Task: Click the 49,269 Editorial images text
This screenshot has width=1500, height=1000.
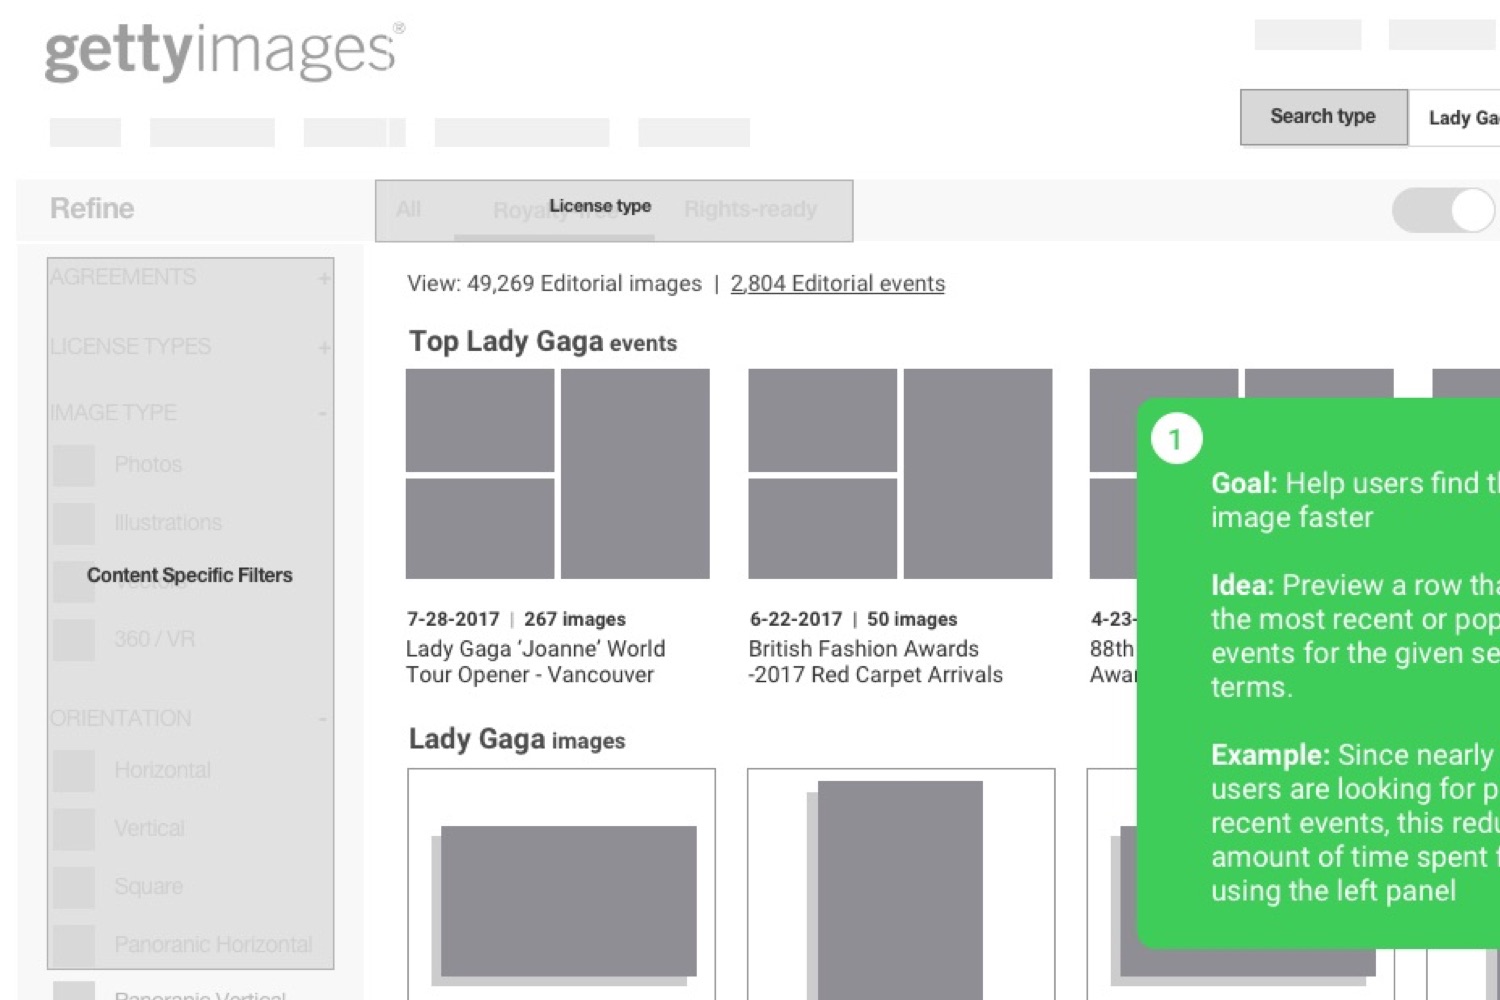Action: pos(584,284)
